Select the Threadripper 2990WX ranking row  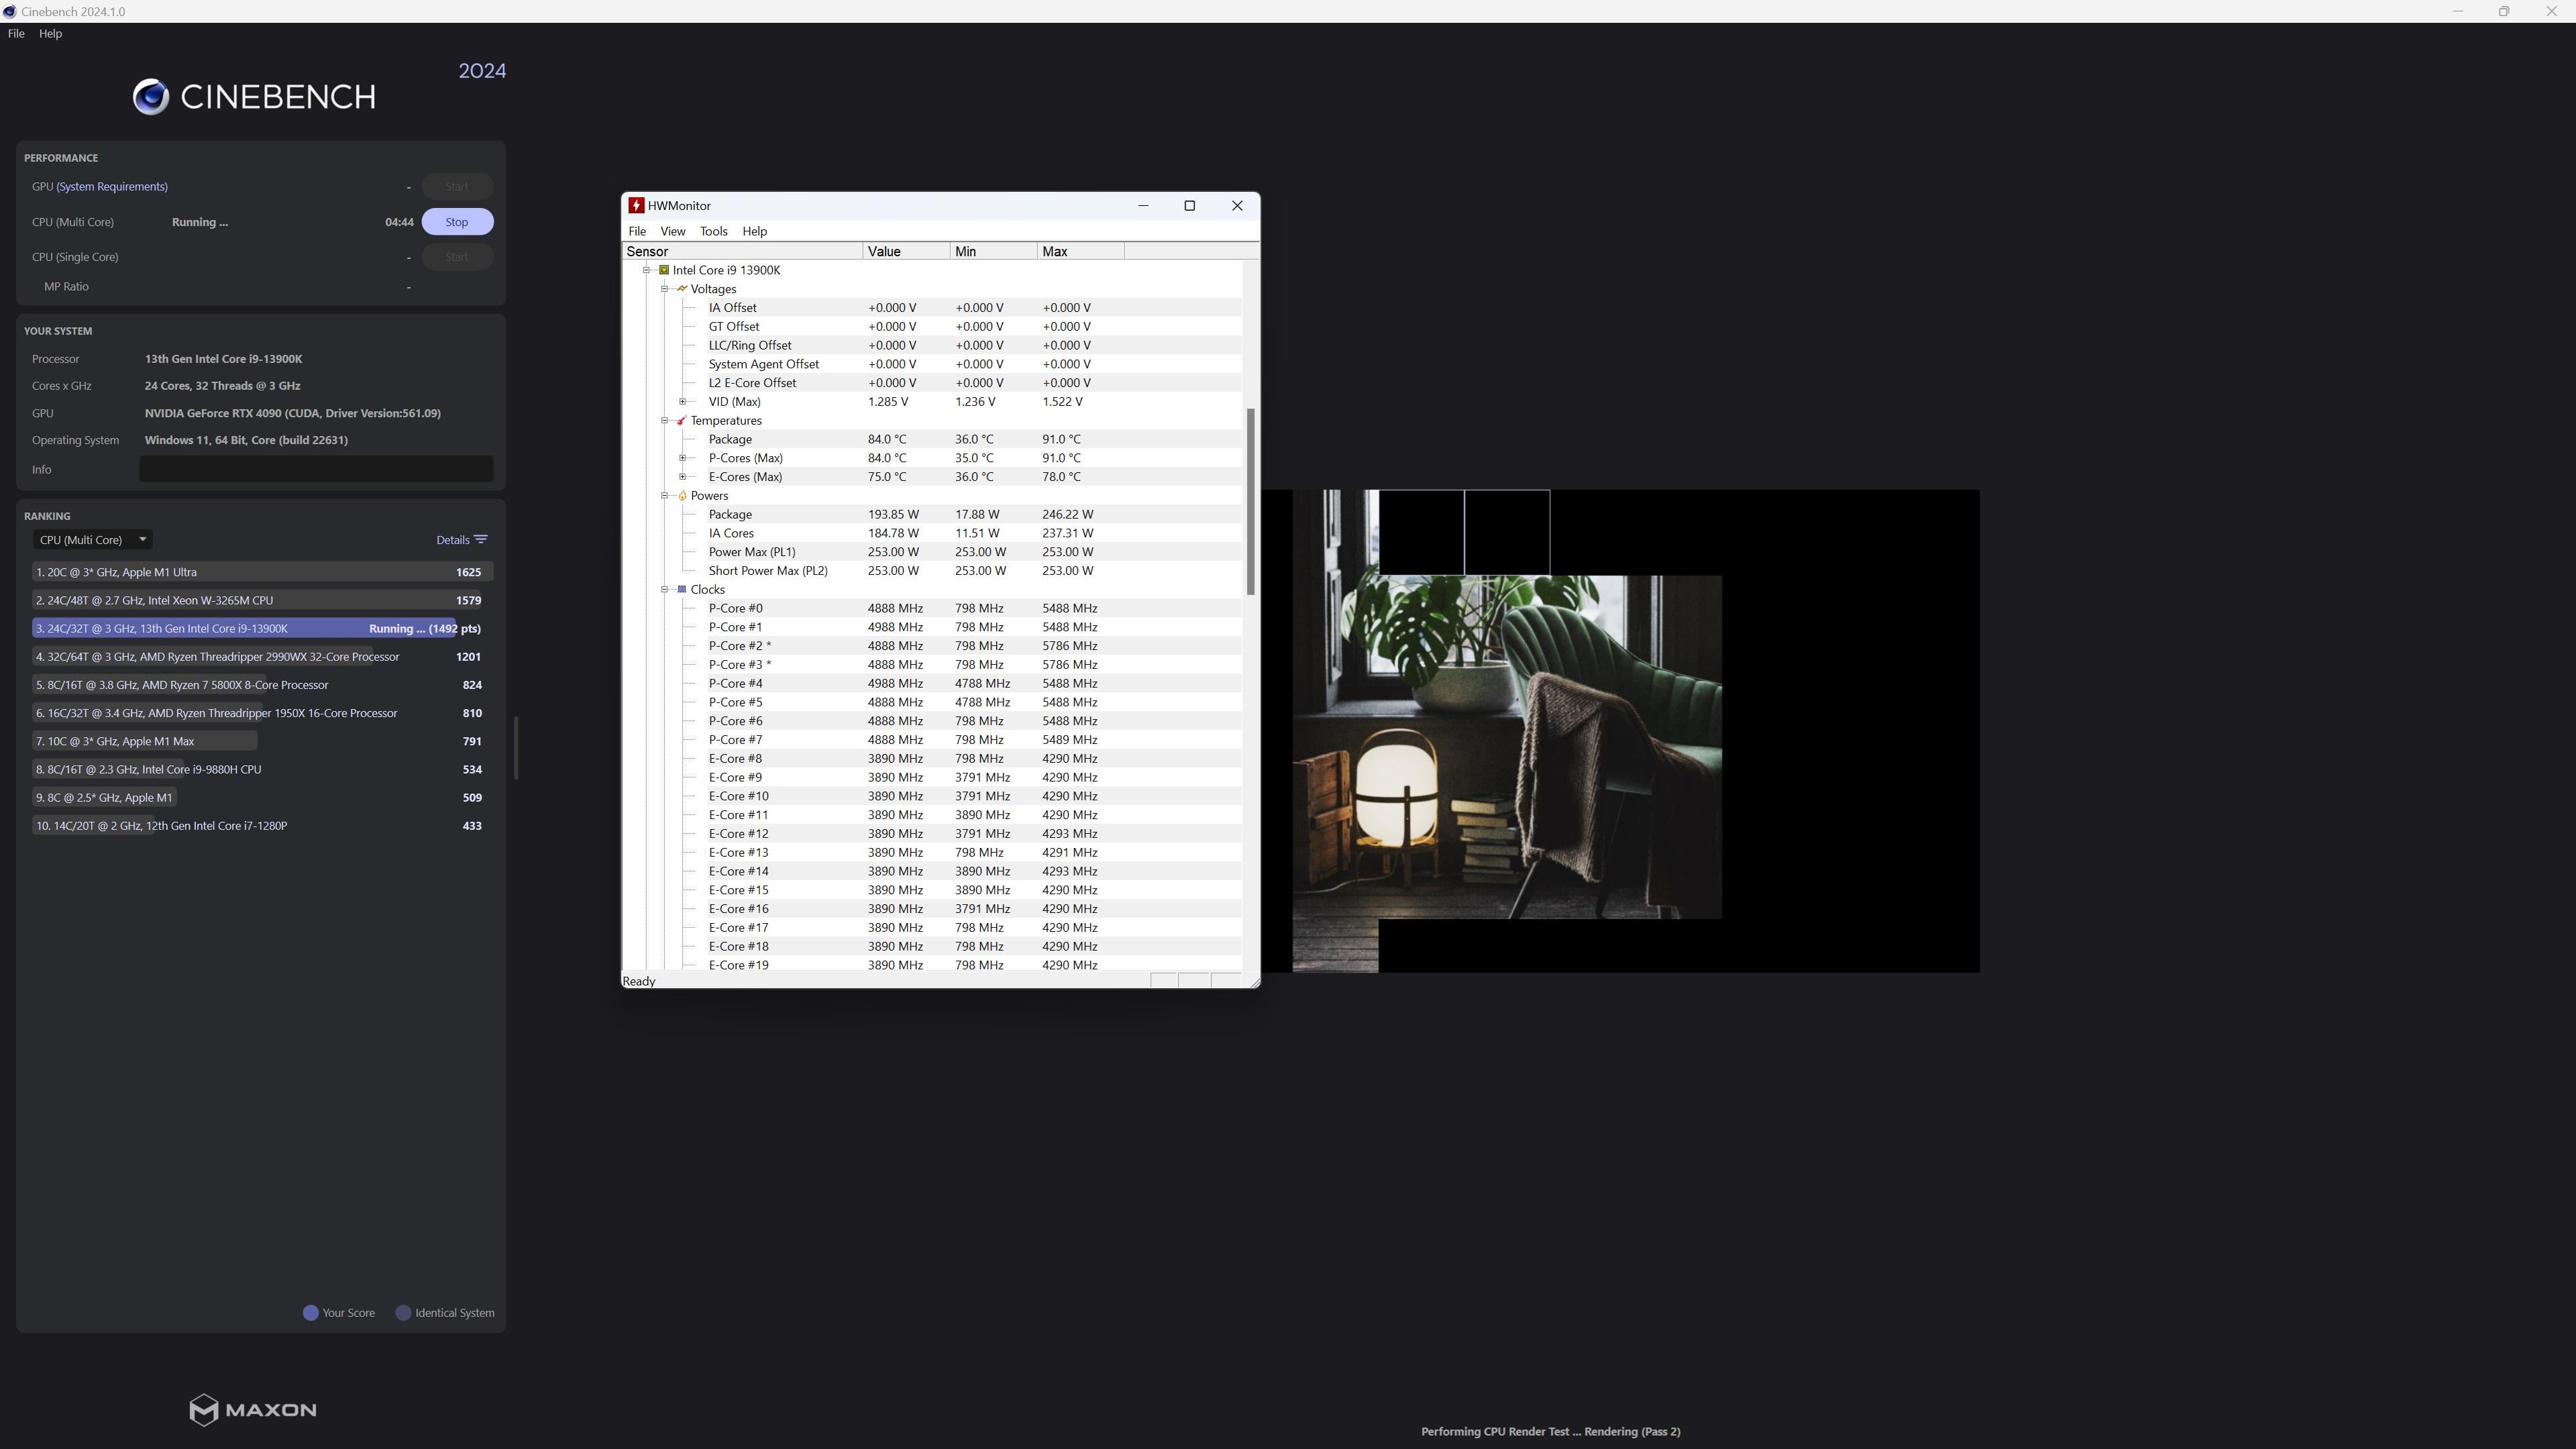262,657
